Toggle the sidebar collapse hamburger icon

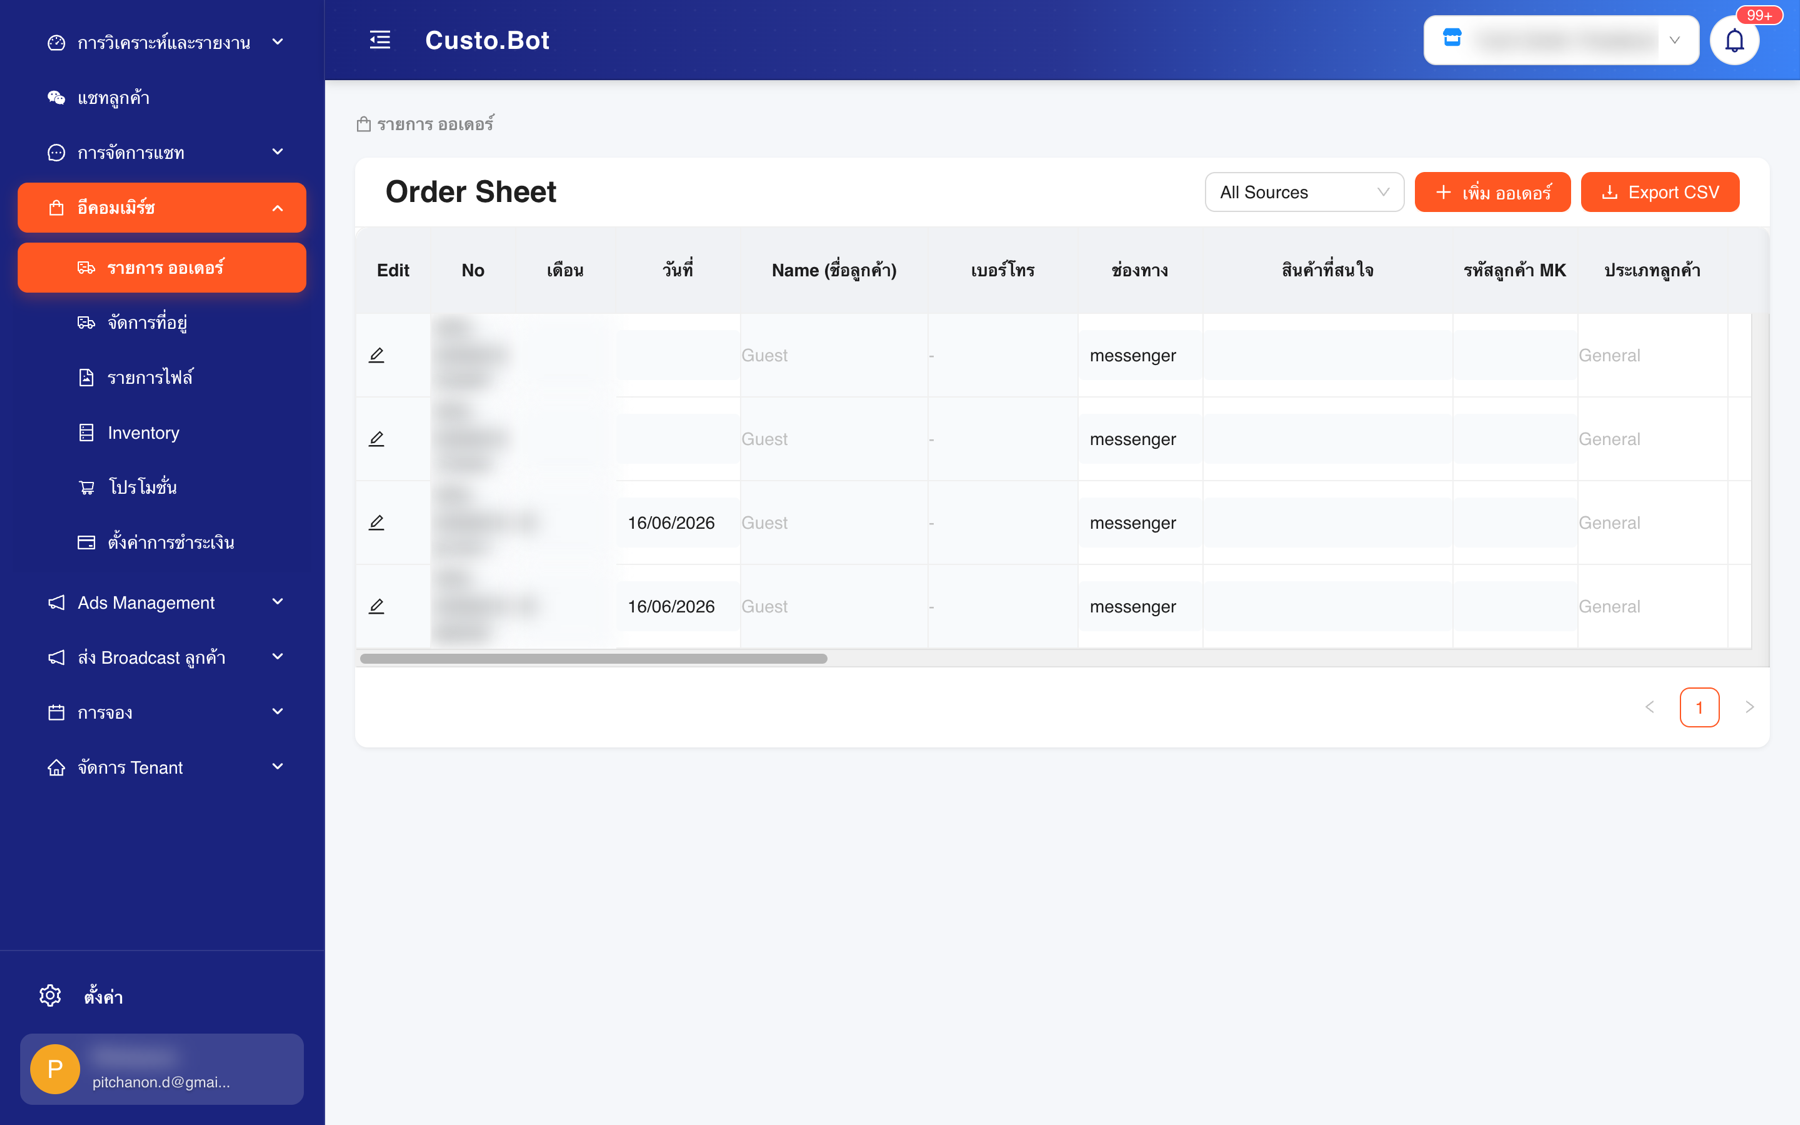tap(380, 40)
